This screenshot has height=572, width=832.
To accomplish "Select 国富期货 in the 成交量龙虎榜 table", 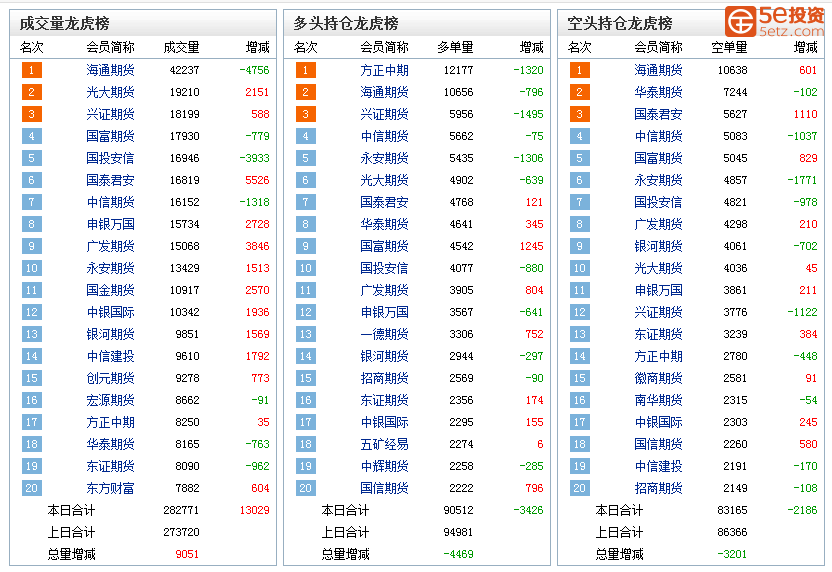I will tap(110, 136).
